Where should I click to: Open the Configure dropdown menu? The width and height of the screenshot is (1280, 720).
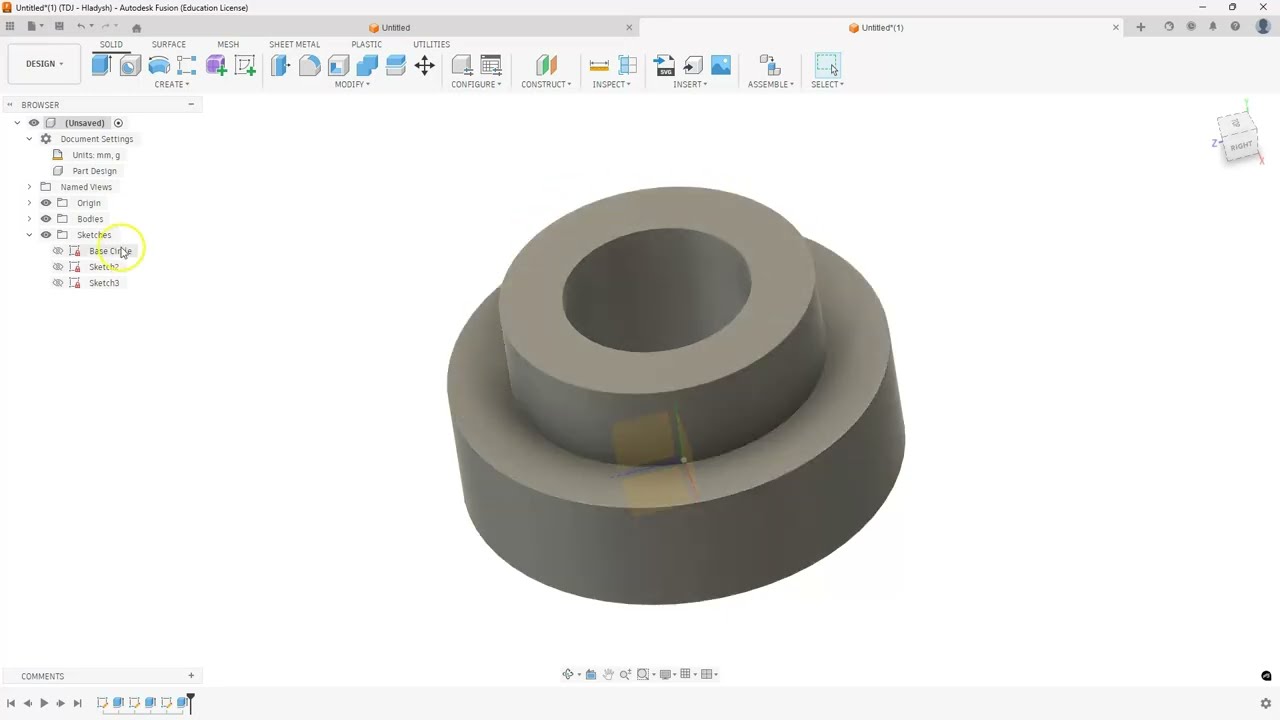(476, 84)
